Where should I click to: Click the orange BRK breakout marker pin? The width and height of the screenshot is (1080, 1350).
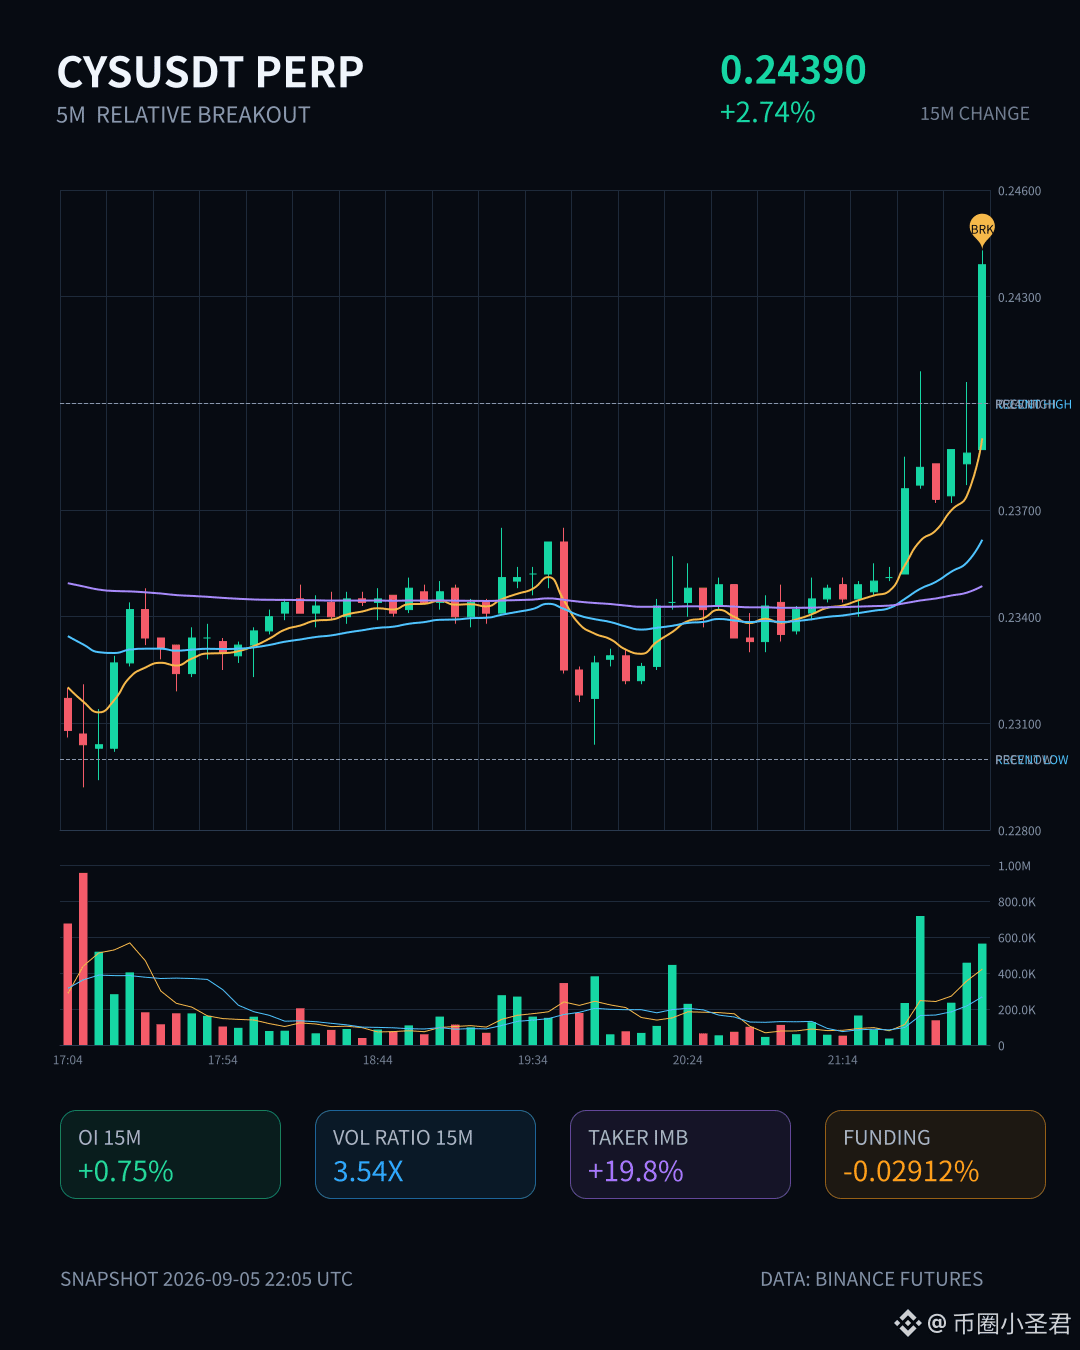982,229
